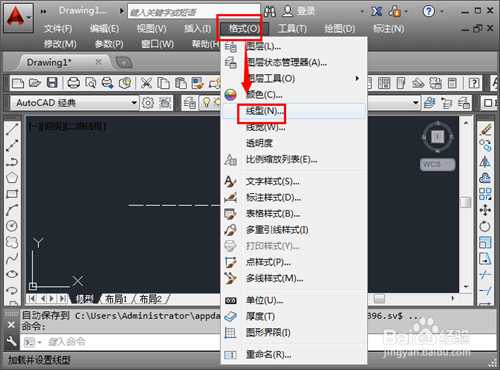
Task: Open the 修改(M) menu
Action: [60, 44]
